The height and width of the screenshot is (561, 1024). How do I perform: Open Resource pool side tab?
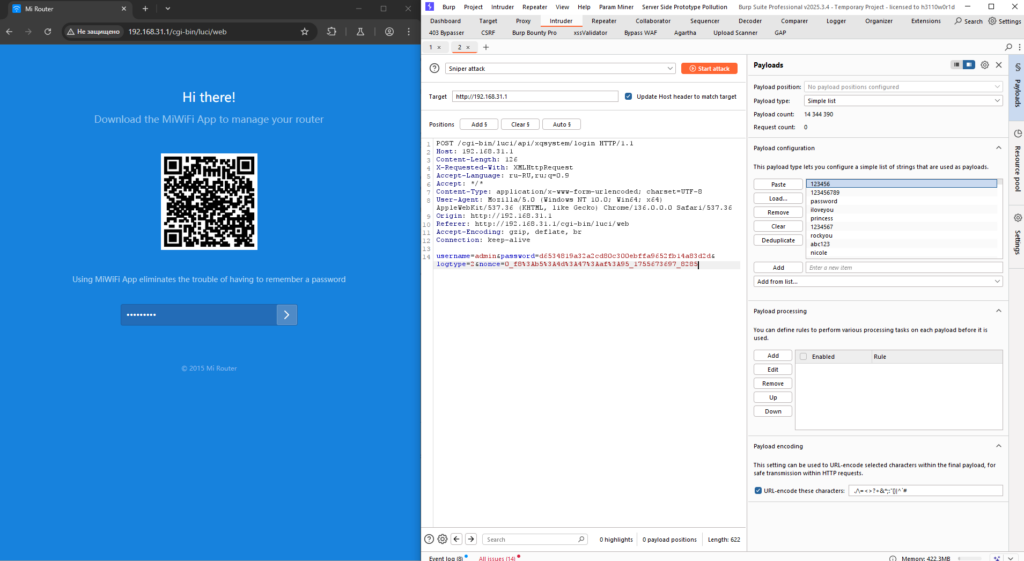point(1017,162)
